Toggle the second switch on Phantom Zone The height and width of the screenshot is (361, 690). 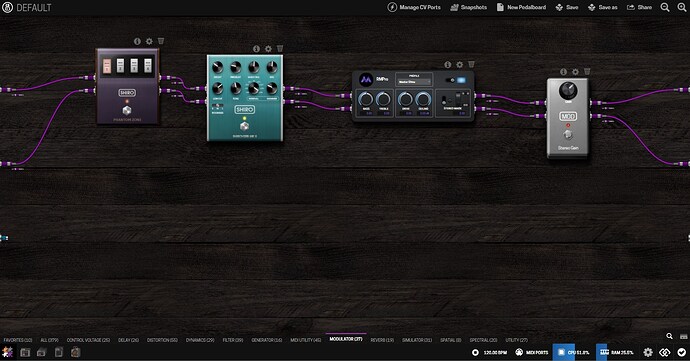pyautogui.click(x=120, y=66)
